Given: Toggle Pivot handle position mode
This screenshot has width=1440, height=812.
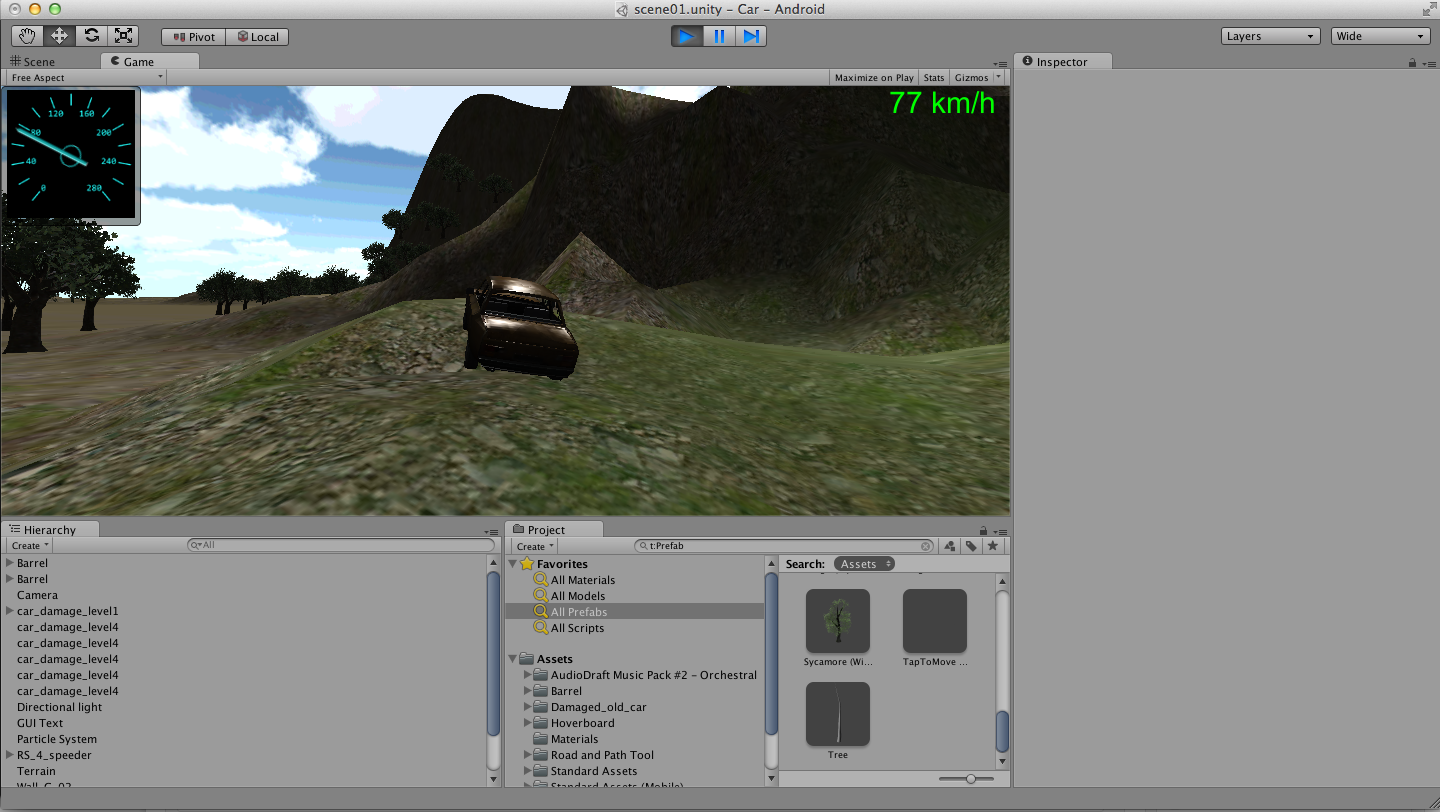Looking at the screenshot, I should click(x=193, y=37).
